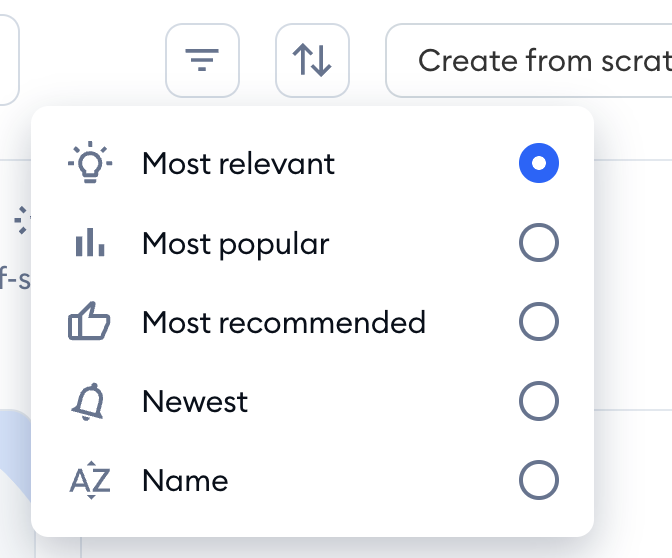Click the sparkle icon behind the menu
Screen dimensions: 672x558
coord(22,220)
